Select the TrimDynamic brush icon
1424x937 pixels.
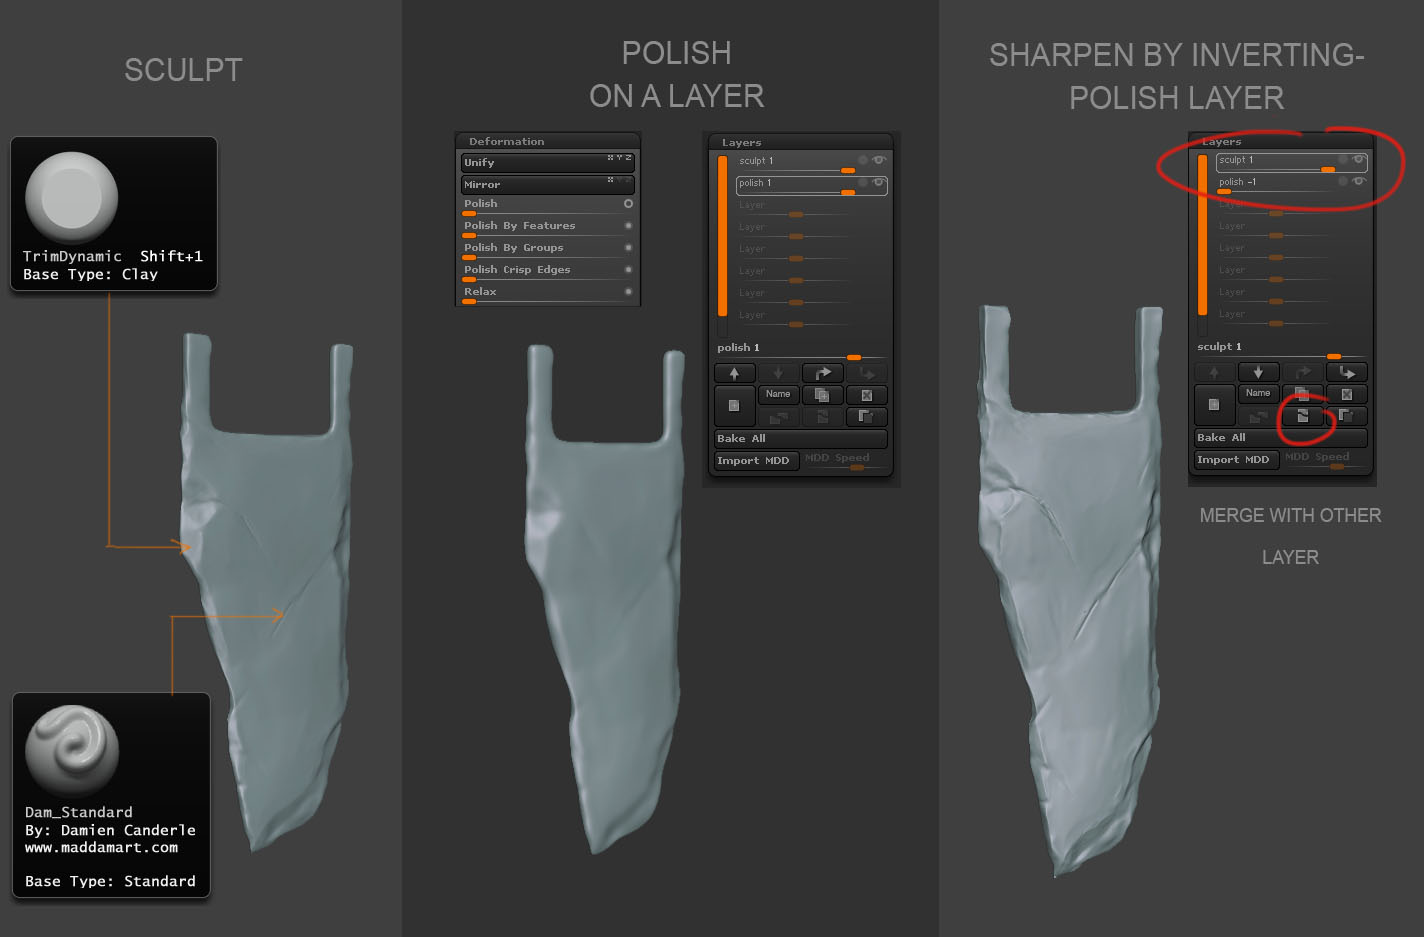(x=71, y=198)
